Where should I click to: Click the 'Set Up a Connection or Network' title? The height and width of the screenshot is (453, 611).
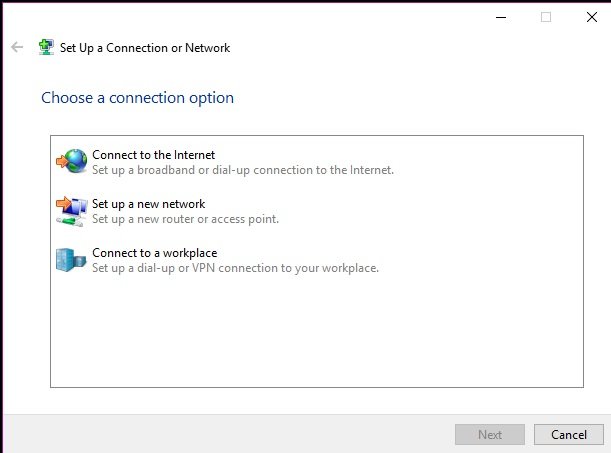click(x=145, y=48)
